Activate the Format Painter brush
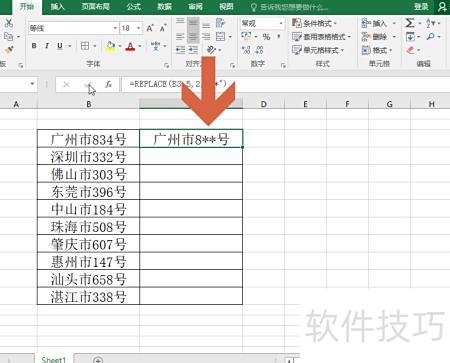Image resolution: width=450 pixels, height=363 pixels. click(x=9, y=50)
